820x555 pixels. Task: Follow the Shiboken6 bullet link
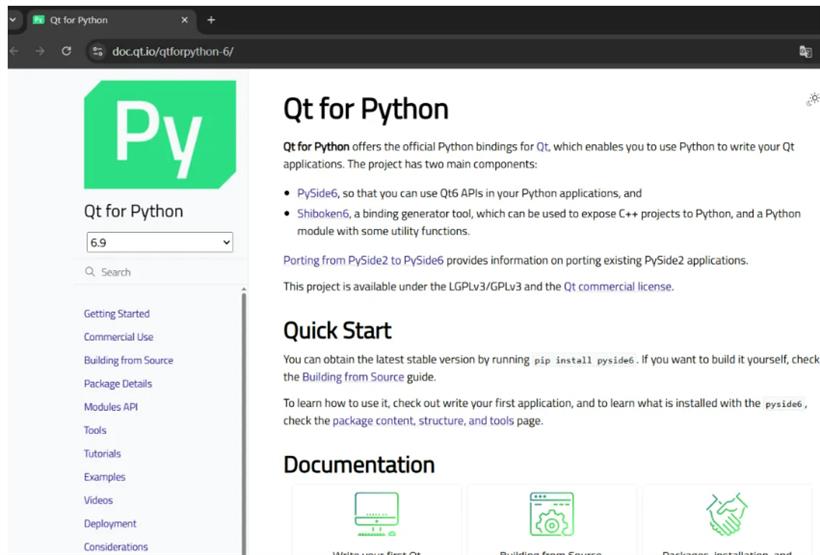click(x=323, y=213)
